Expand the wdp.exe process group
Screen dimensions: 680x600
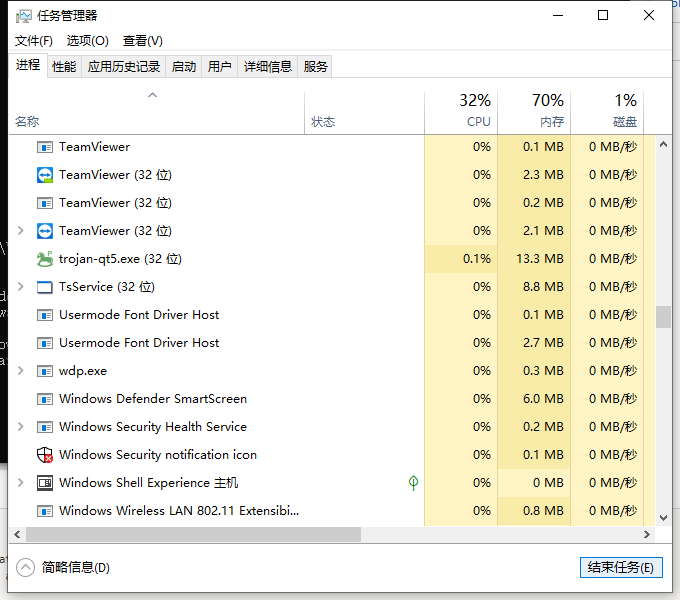(20, 371)
